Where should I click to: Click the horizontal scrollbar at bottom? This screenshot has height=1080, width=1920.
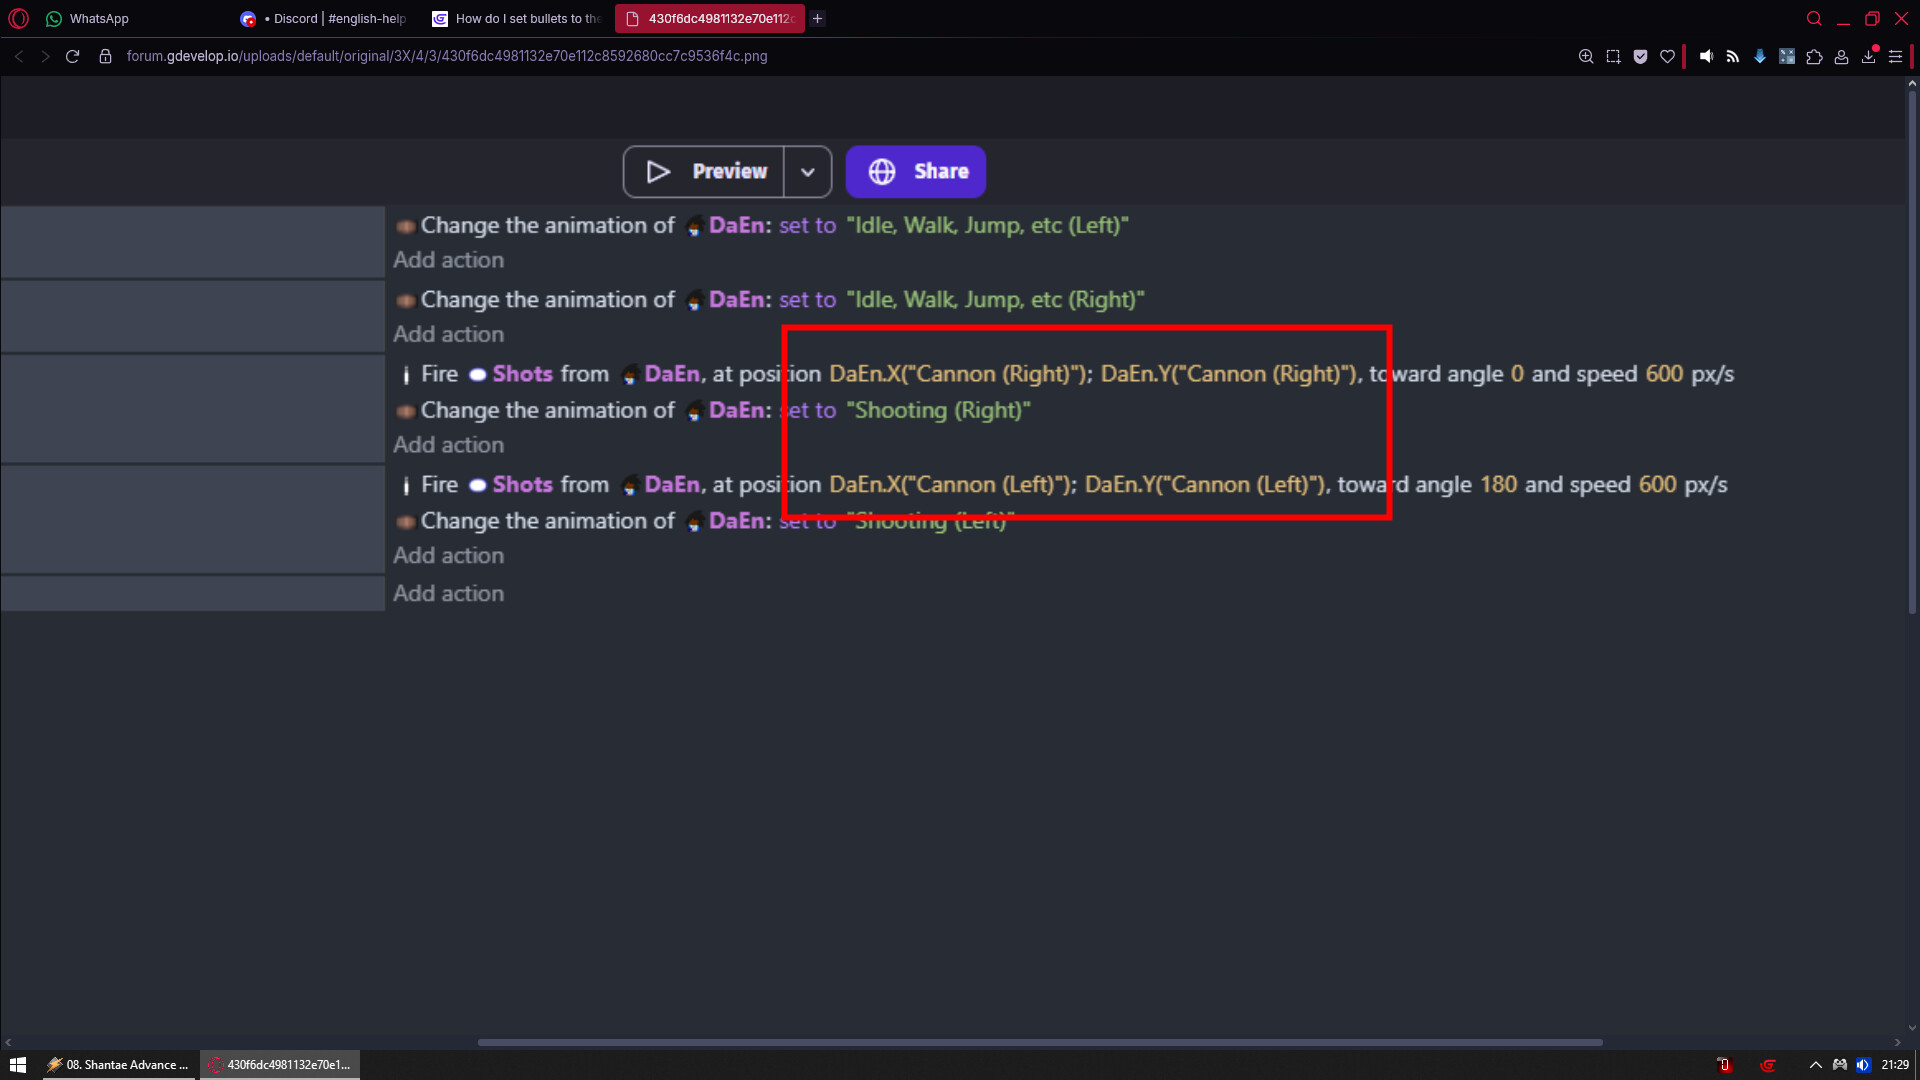pos(1040,1042)
